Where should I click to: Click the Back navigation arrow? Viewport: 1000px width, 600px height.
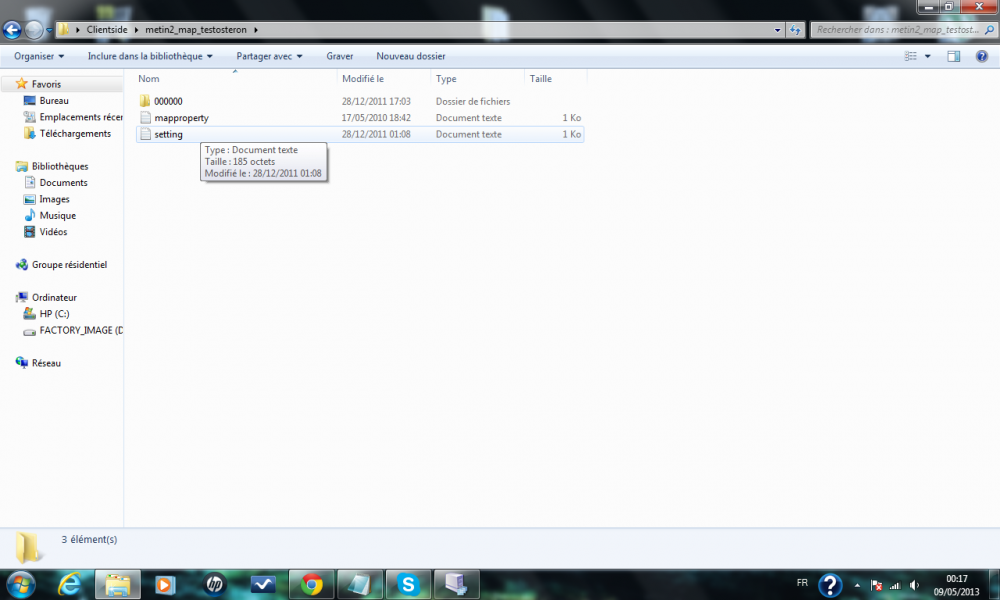(x=12, y=29)
